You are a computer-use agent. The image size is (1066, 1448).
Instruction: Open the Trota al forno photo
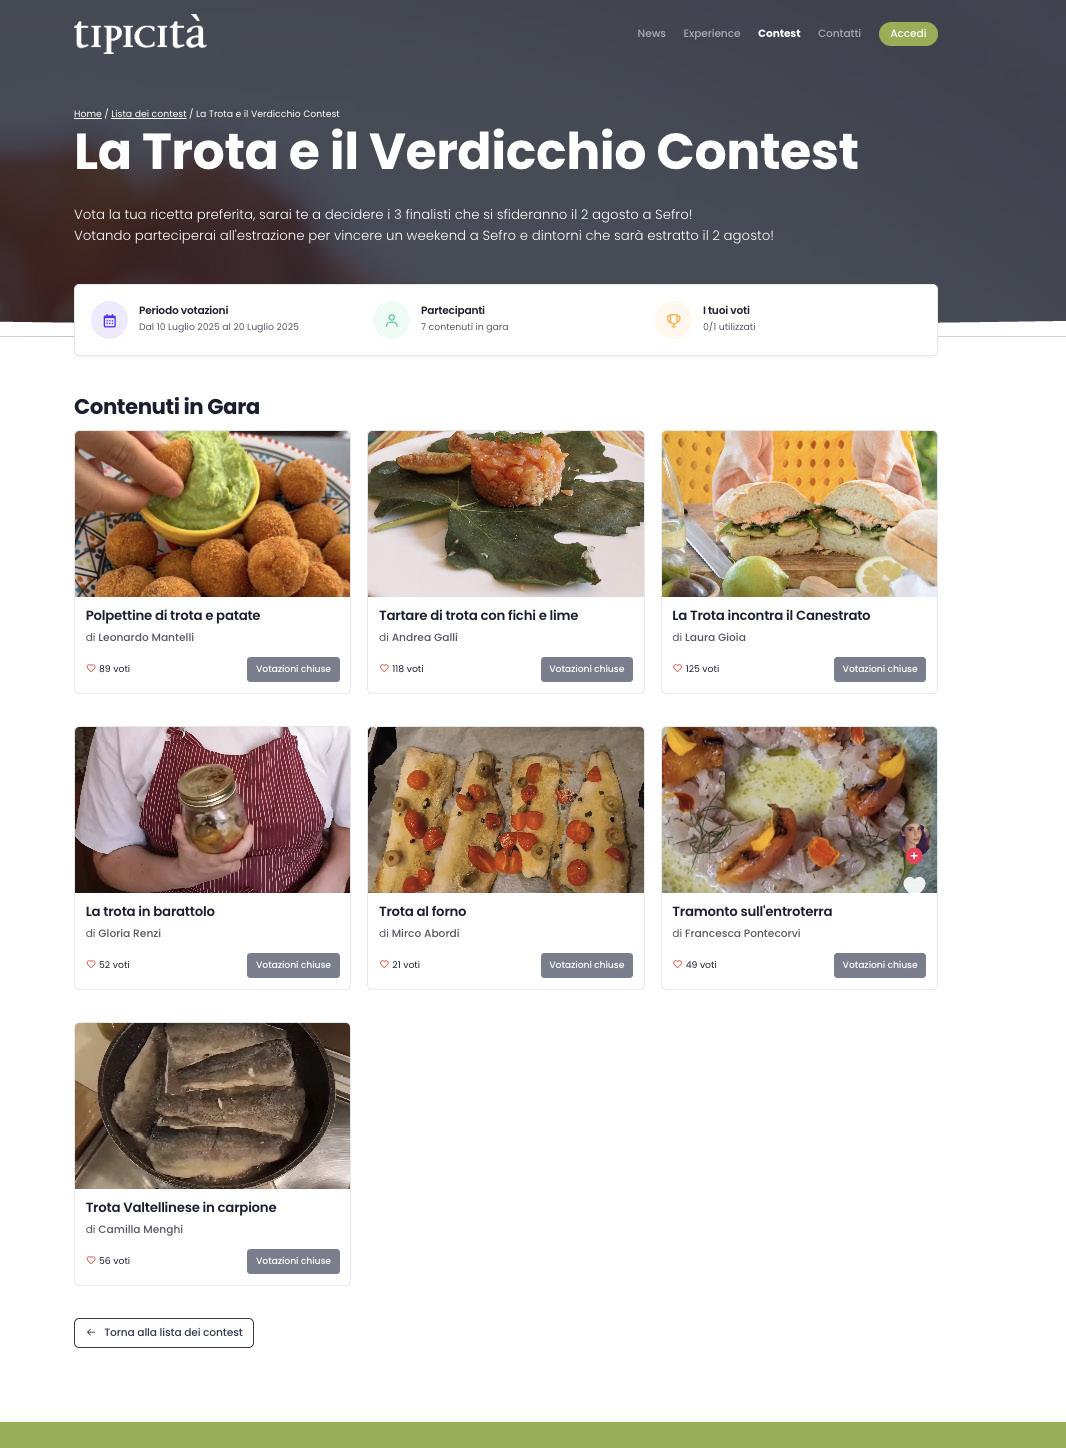(x=506, y=810)
